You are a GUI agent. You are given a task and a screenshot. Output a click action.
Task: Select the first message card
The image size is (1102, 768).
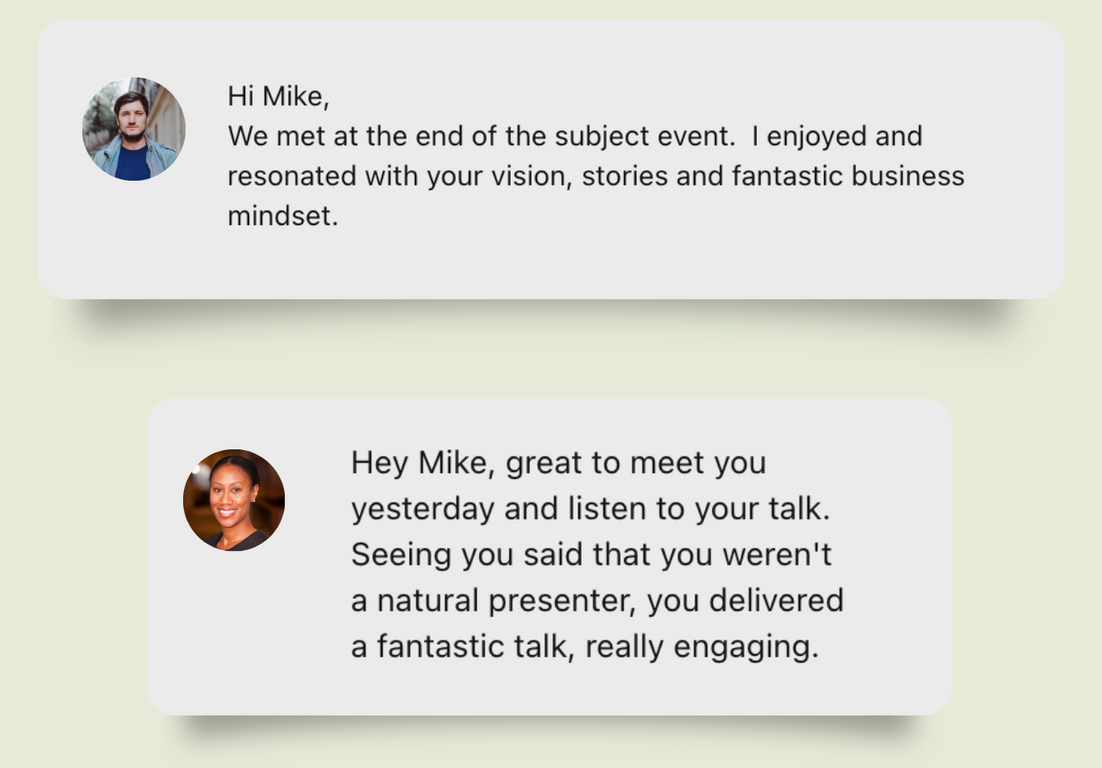coord(551,160)
